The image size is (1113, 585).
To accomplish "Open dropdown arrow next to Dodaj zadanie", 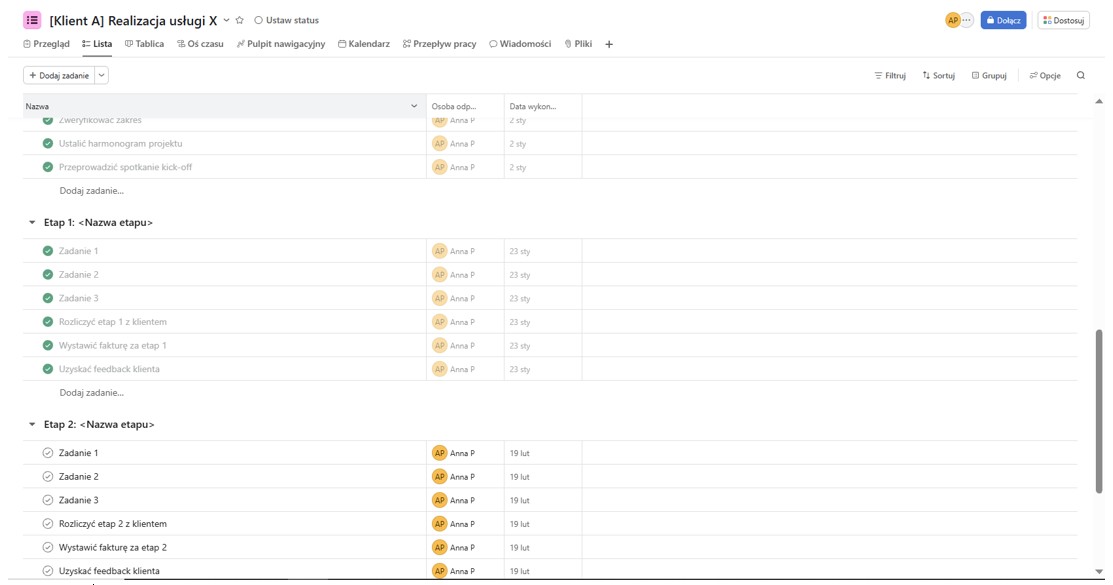I will 102,75.
